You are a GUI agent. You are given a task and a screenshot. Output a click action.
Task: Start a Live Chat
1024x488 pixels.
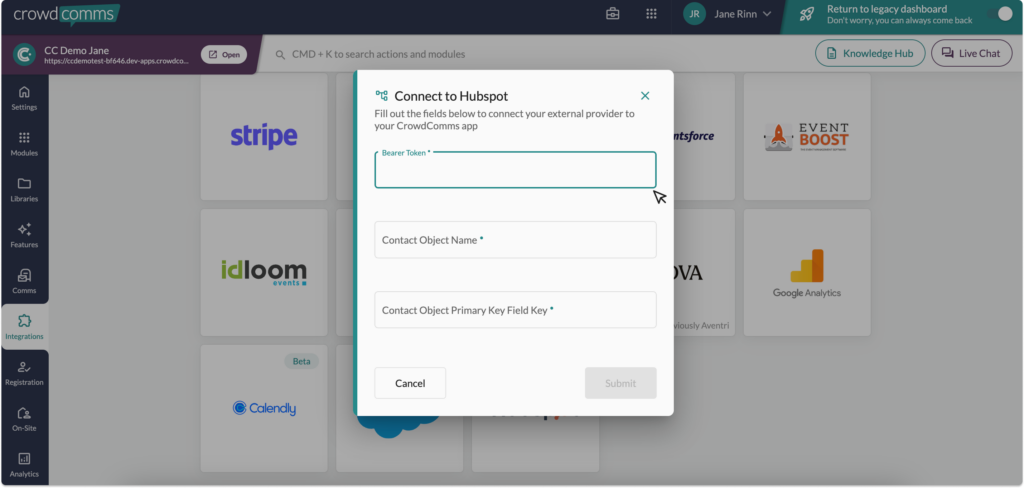pyautogui.click(x=970, y=54)
